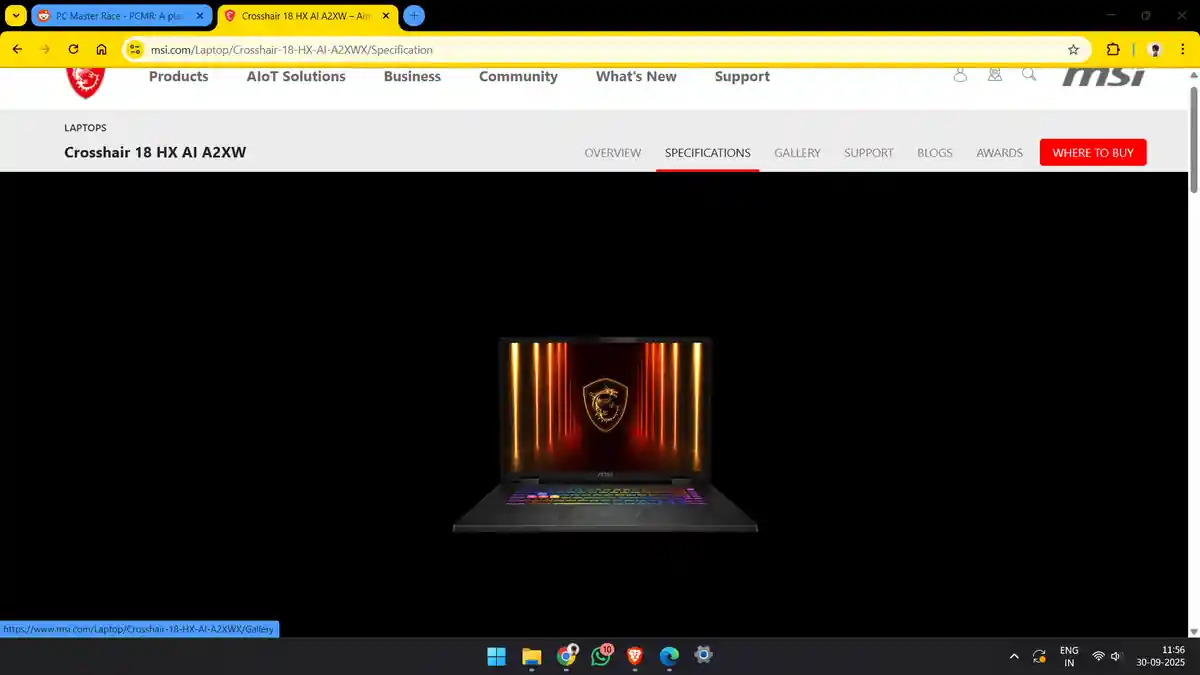Image resolution: width=1200 pixels, height=675 pixels.
Task: Open the tab search dropdown arrow
Action: (16, 16)
